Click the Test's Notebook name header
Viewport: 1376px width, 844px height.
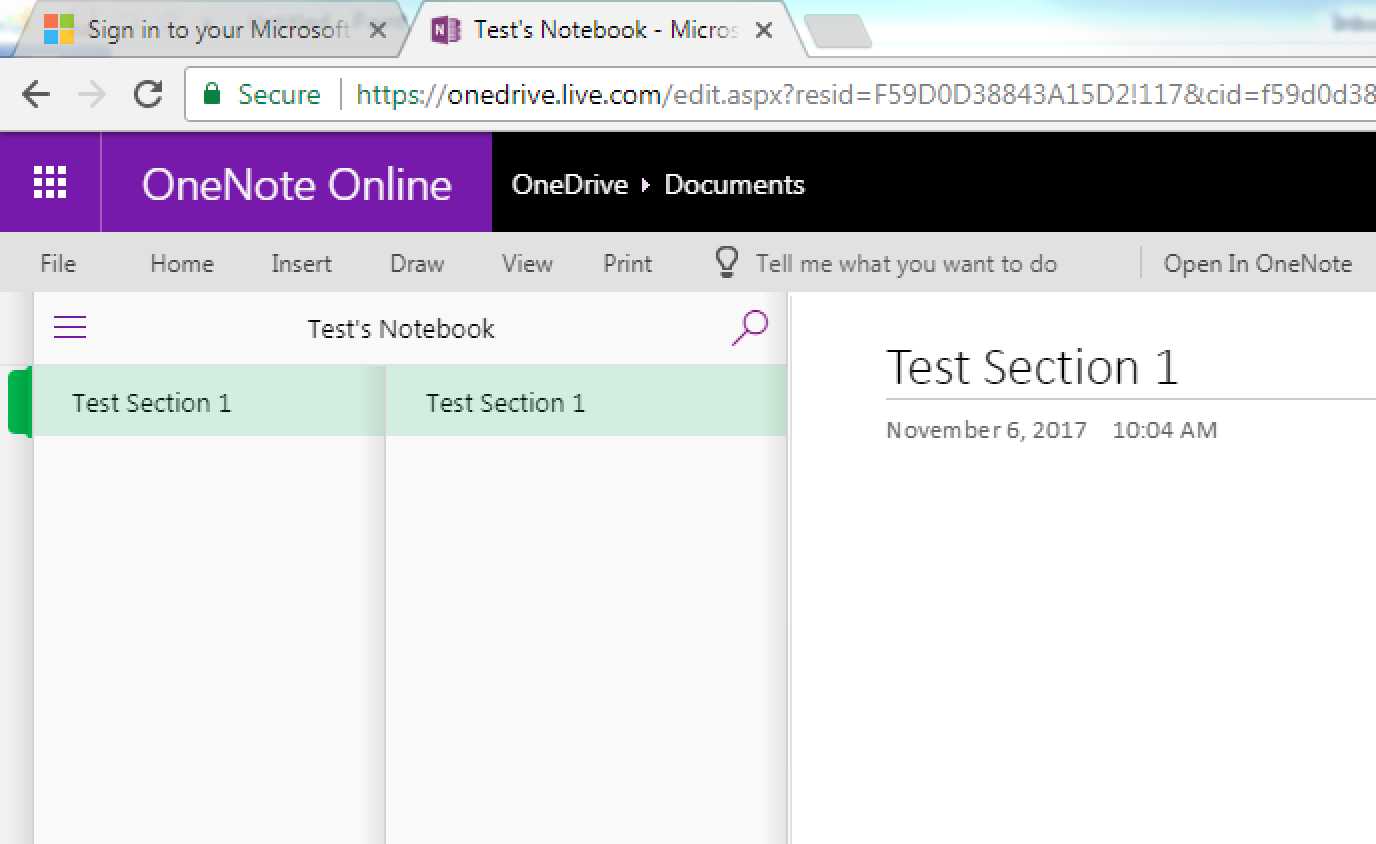pos(401,328)
